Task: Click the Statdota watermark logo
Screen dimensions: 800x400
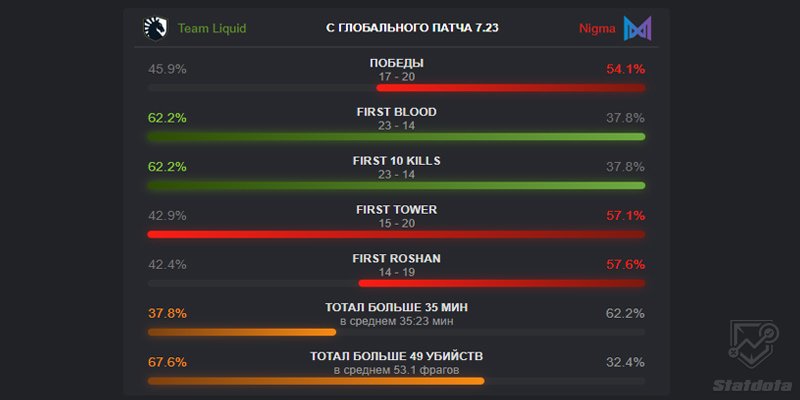Action: click(754, 355)
